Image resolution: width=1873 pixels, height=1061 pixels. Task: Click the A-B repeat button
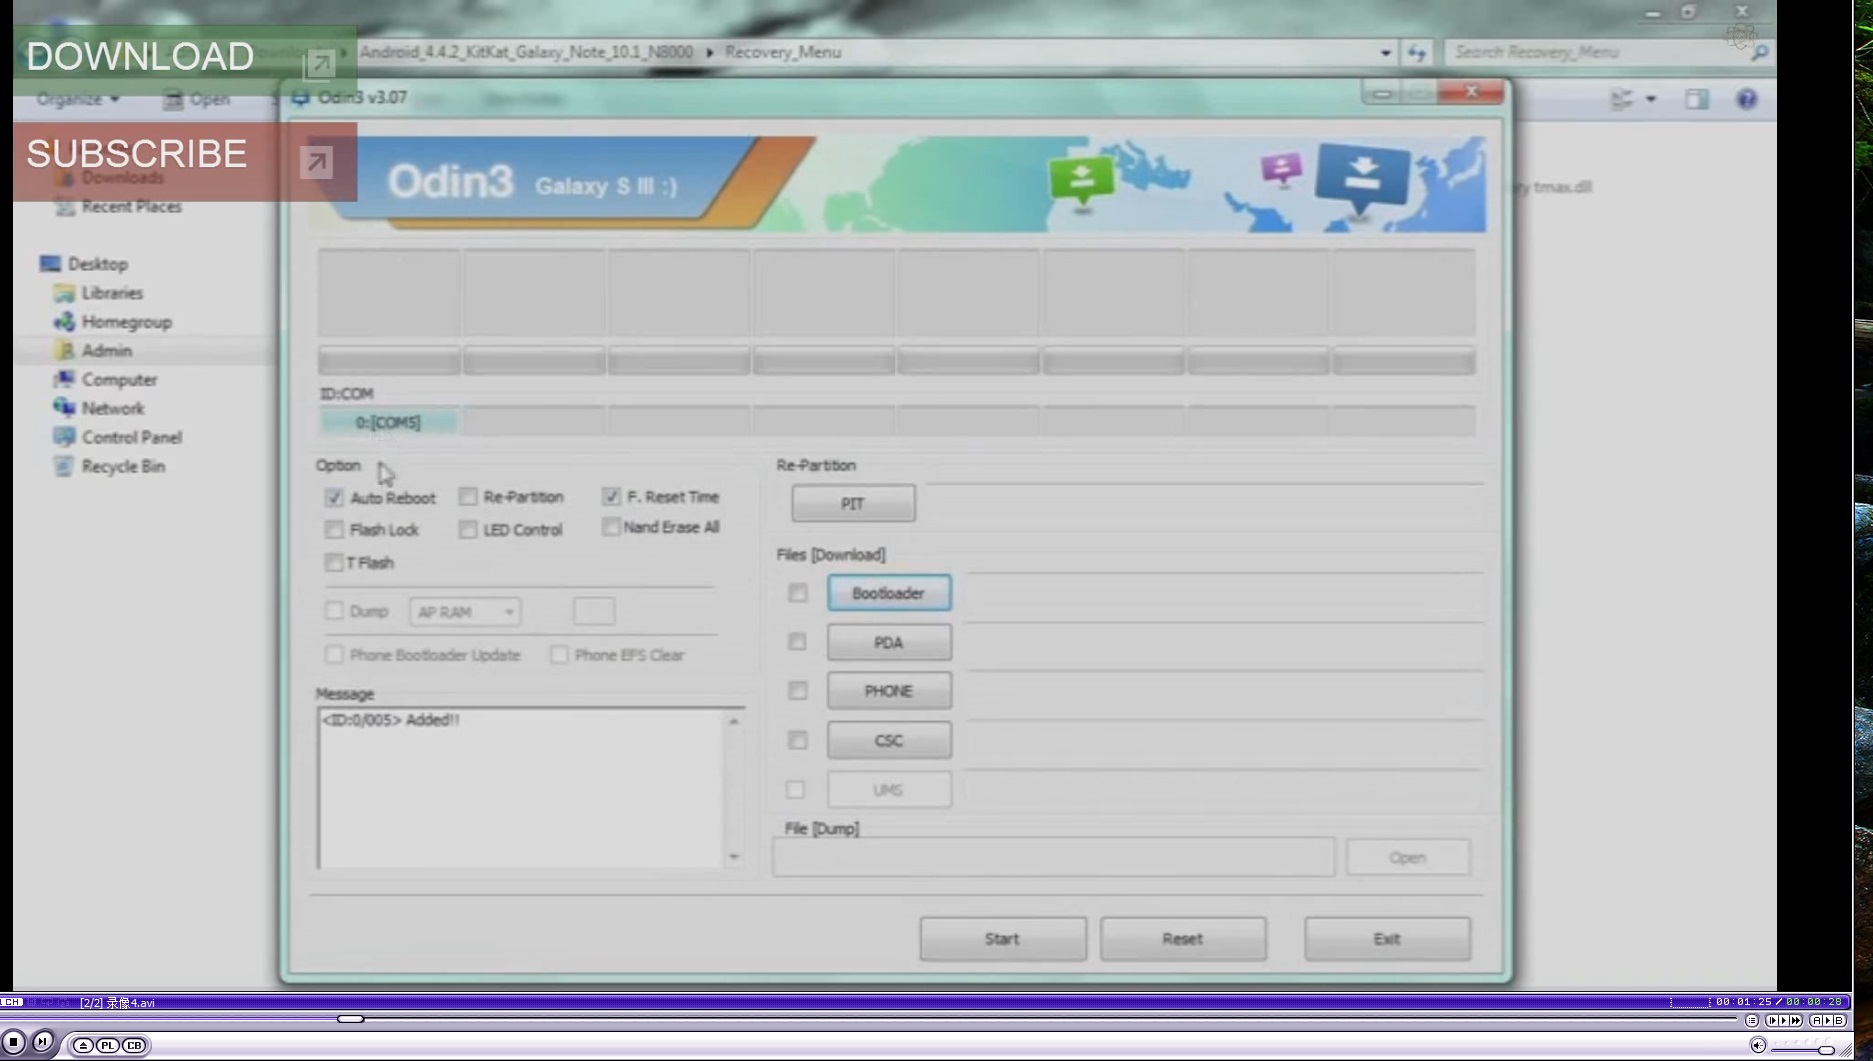pyautogui.click(x=1828, y=1020)
